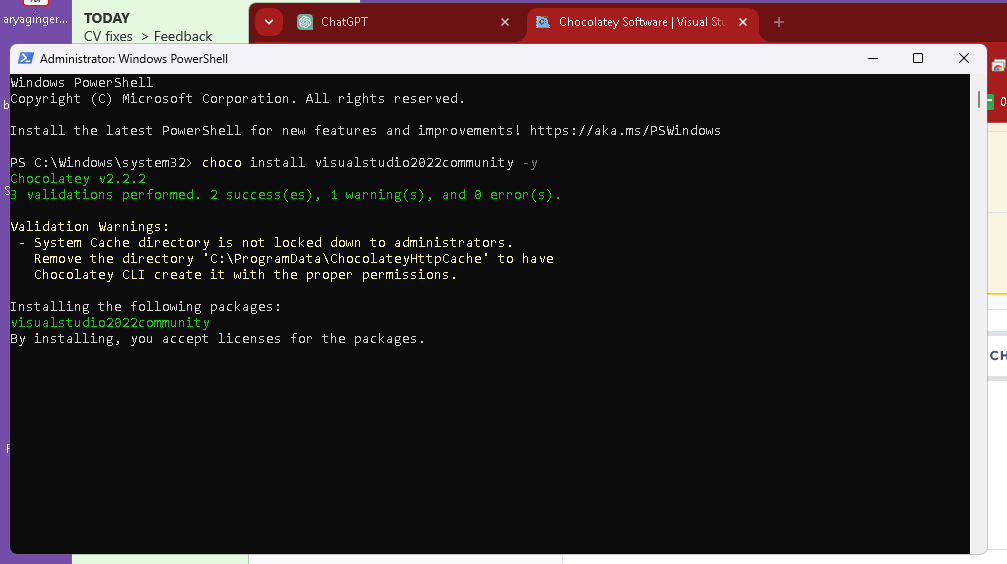This screenshot has height=564, width=1007.
Task: Maximize the PowerShell window
Action: (x=918, y=58)
